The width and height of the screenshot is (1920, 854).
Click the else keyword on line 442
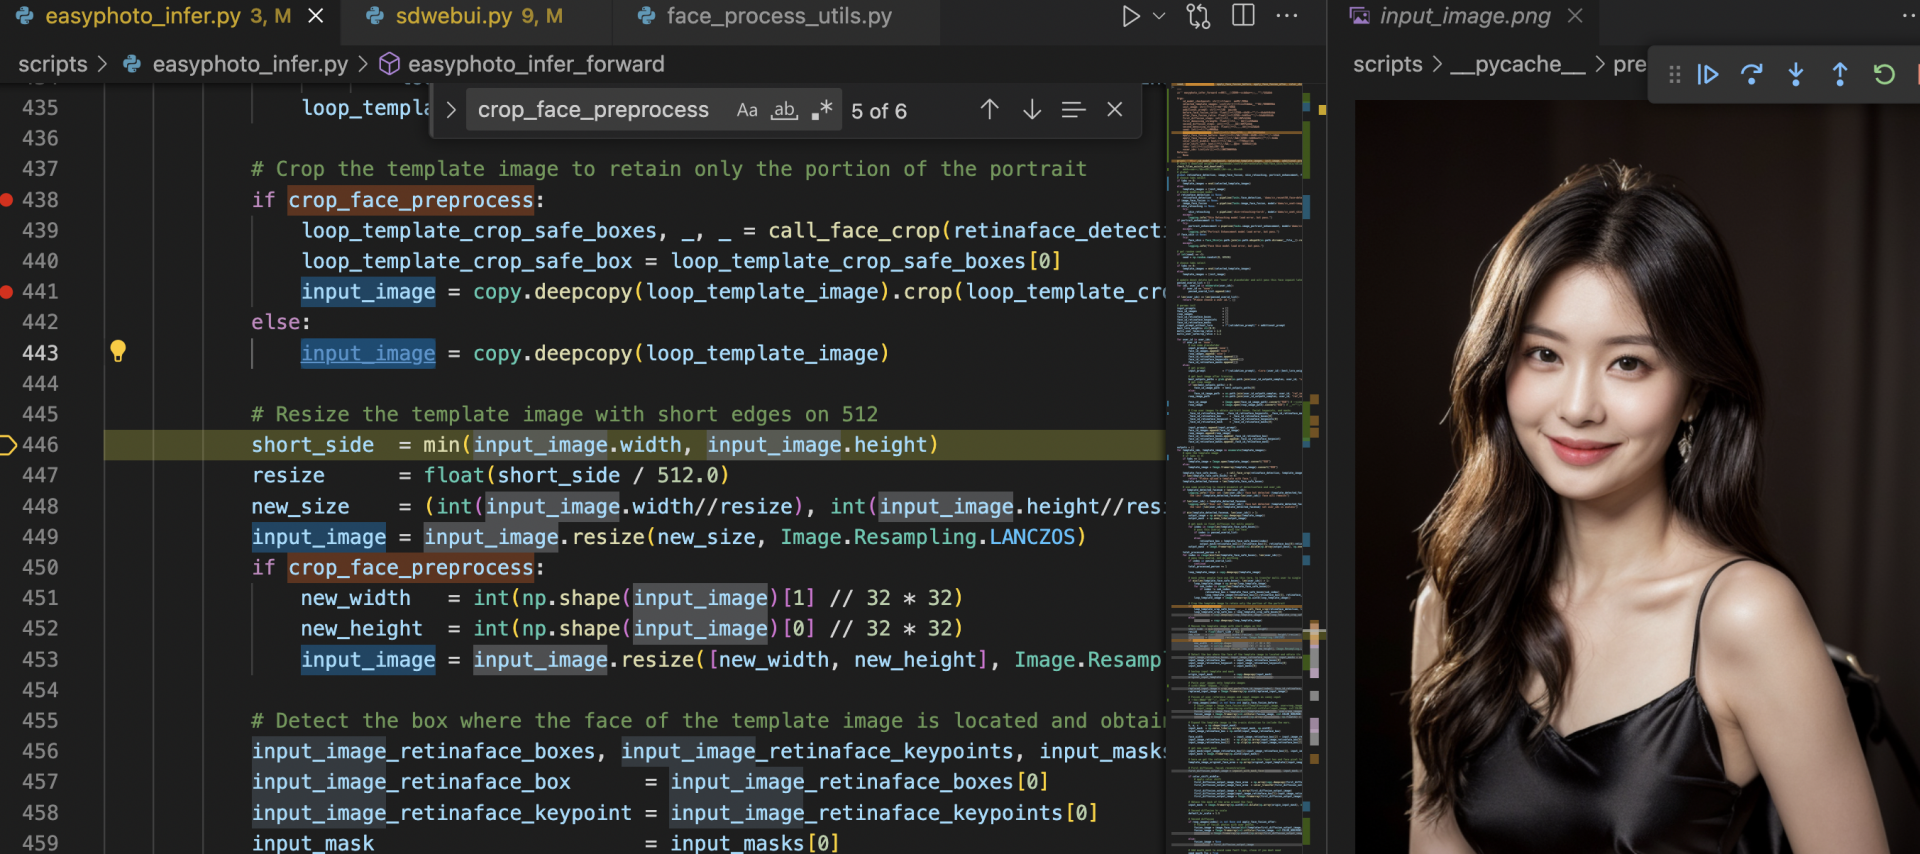click(x=276, y=322)
